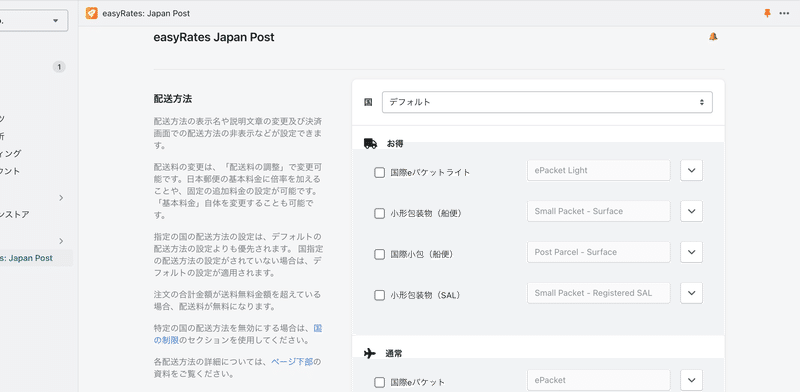
Task: Click the お得 section label
Action: click(395, 144)
